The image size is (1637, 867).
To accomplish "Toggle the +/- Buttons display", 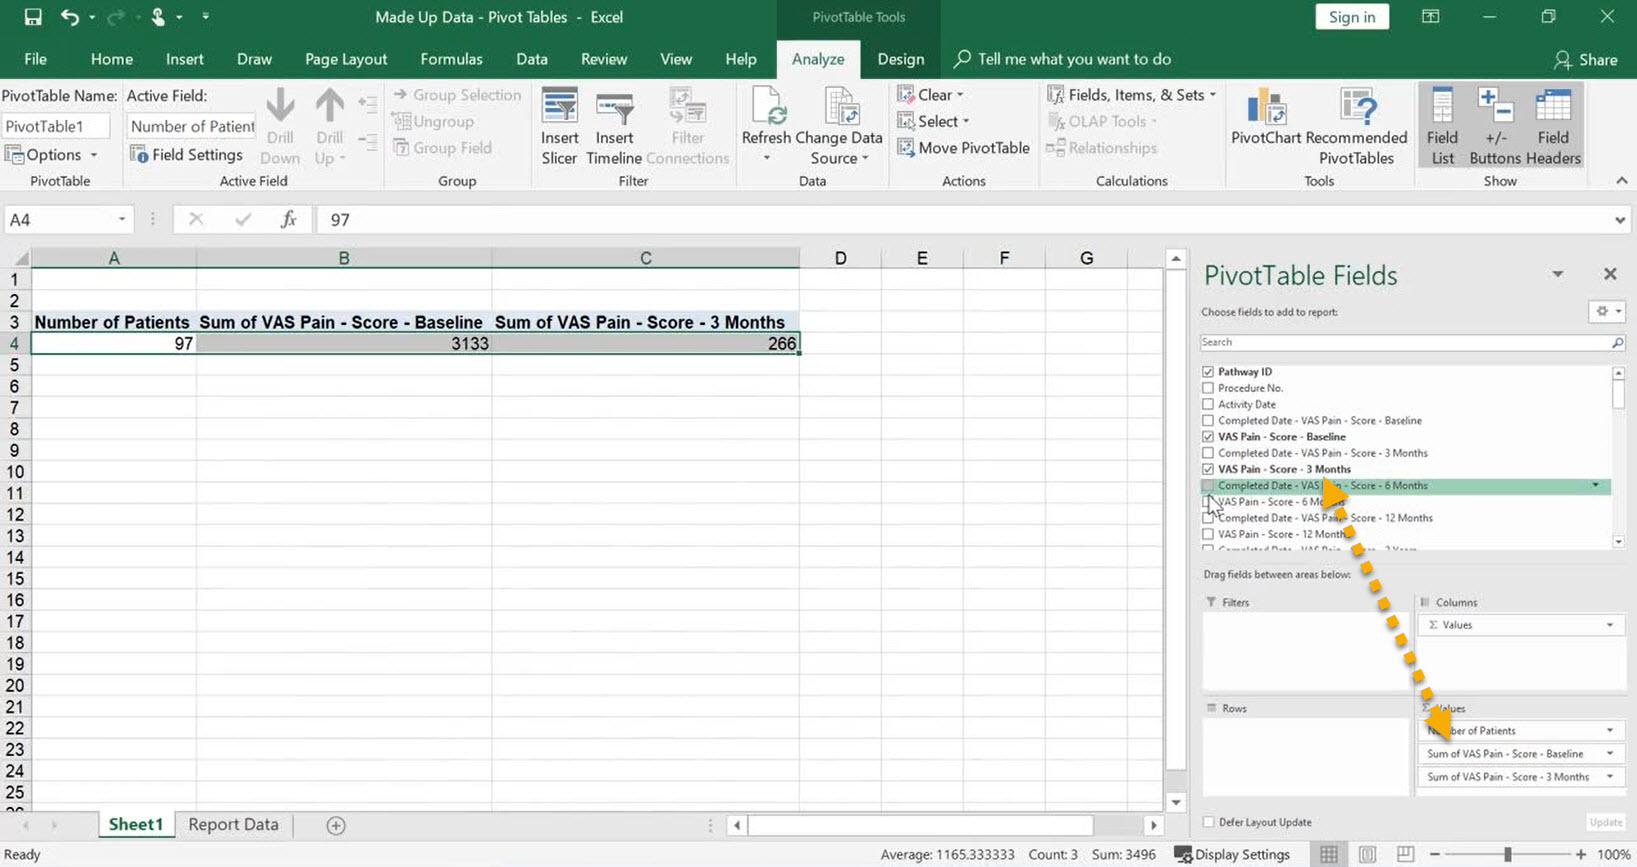I will click(x=1495, y=127).
